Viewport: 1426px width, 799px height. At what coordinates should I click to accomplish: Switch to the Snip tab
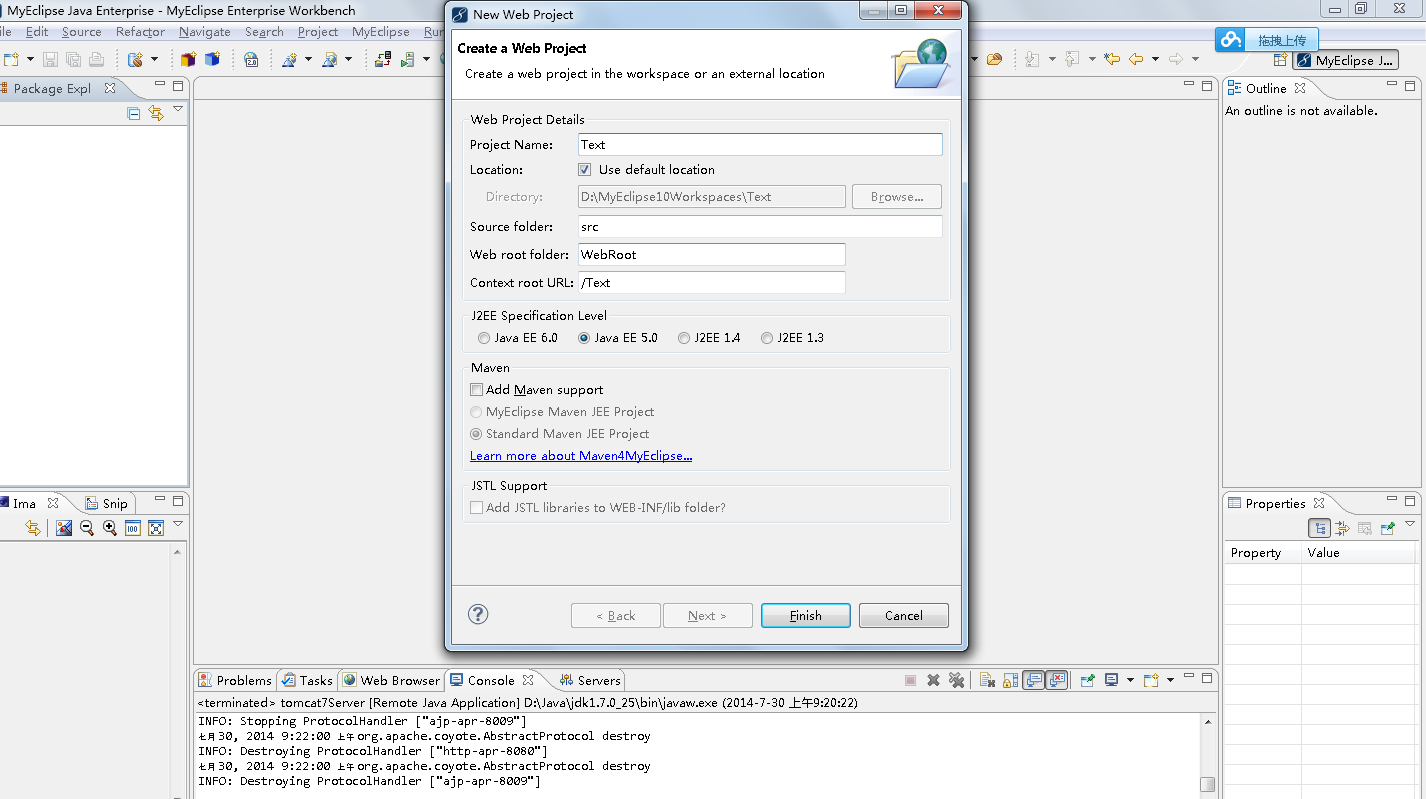[107, 503]
